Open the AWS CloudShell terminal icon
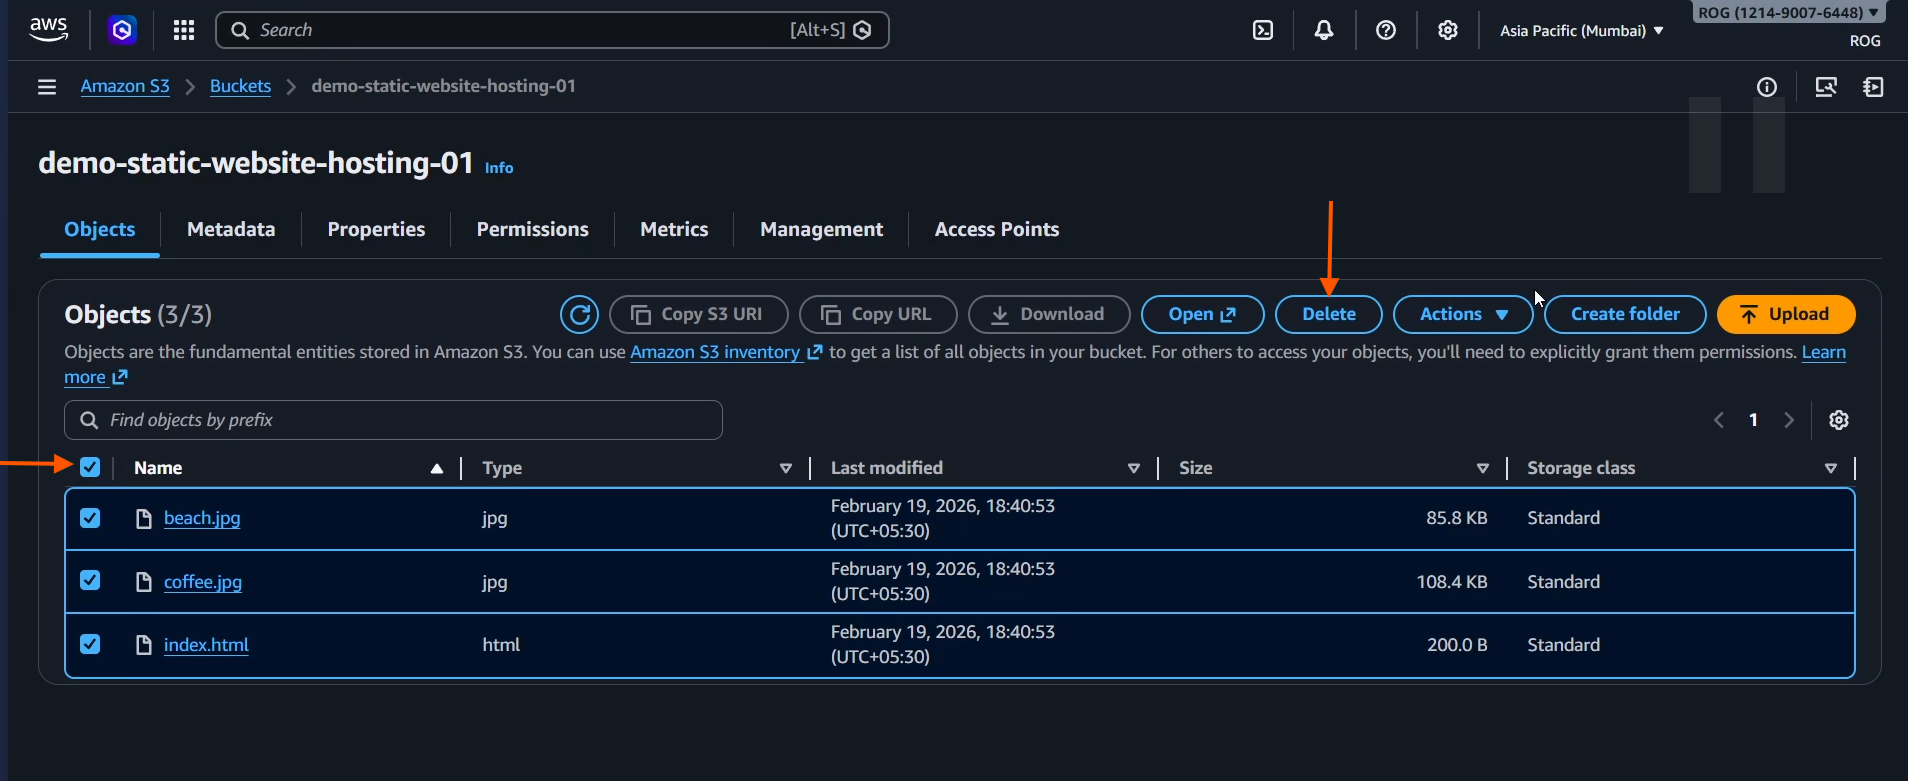The image size is (1908, 781). [x=1263, y=30]
